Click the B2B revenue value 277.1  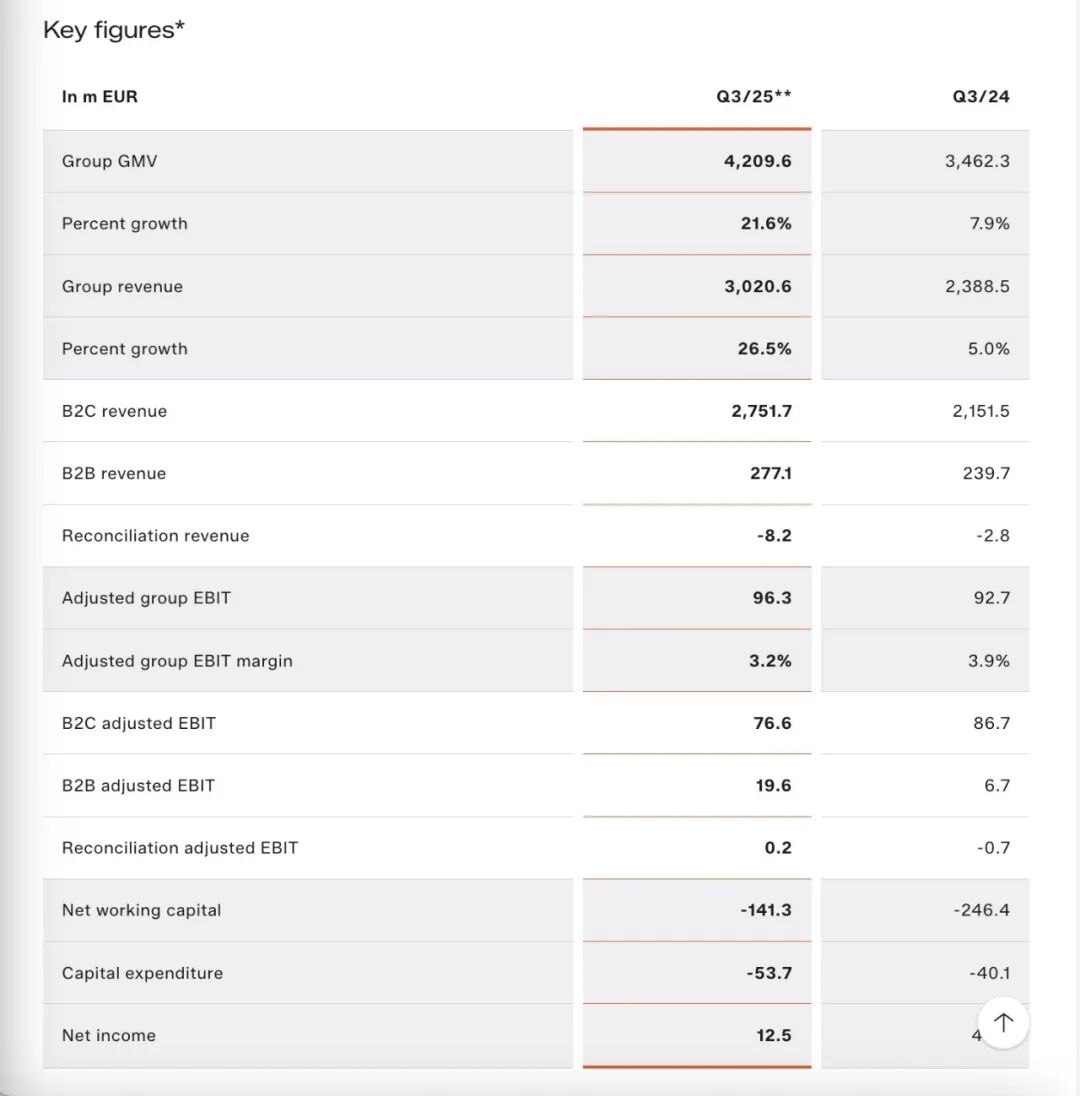point(770,473)
